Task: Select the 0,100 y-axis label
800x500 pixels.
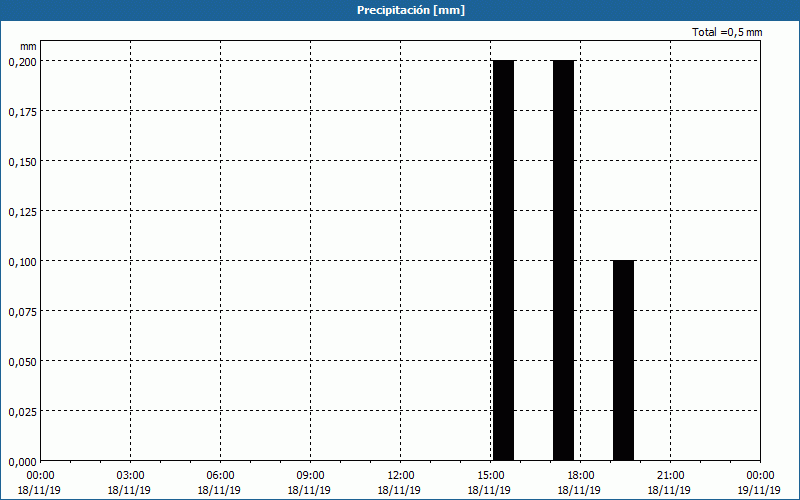Action: pos(22,261)
